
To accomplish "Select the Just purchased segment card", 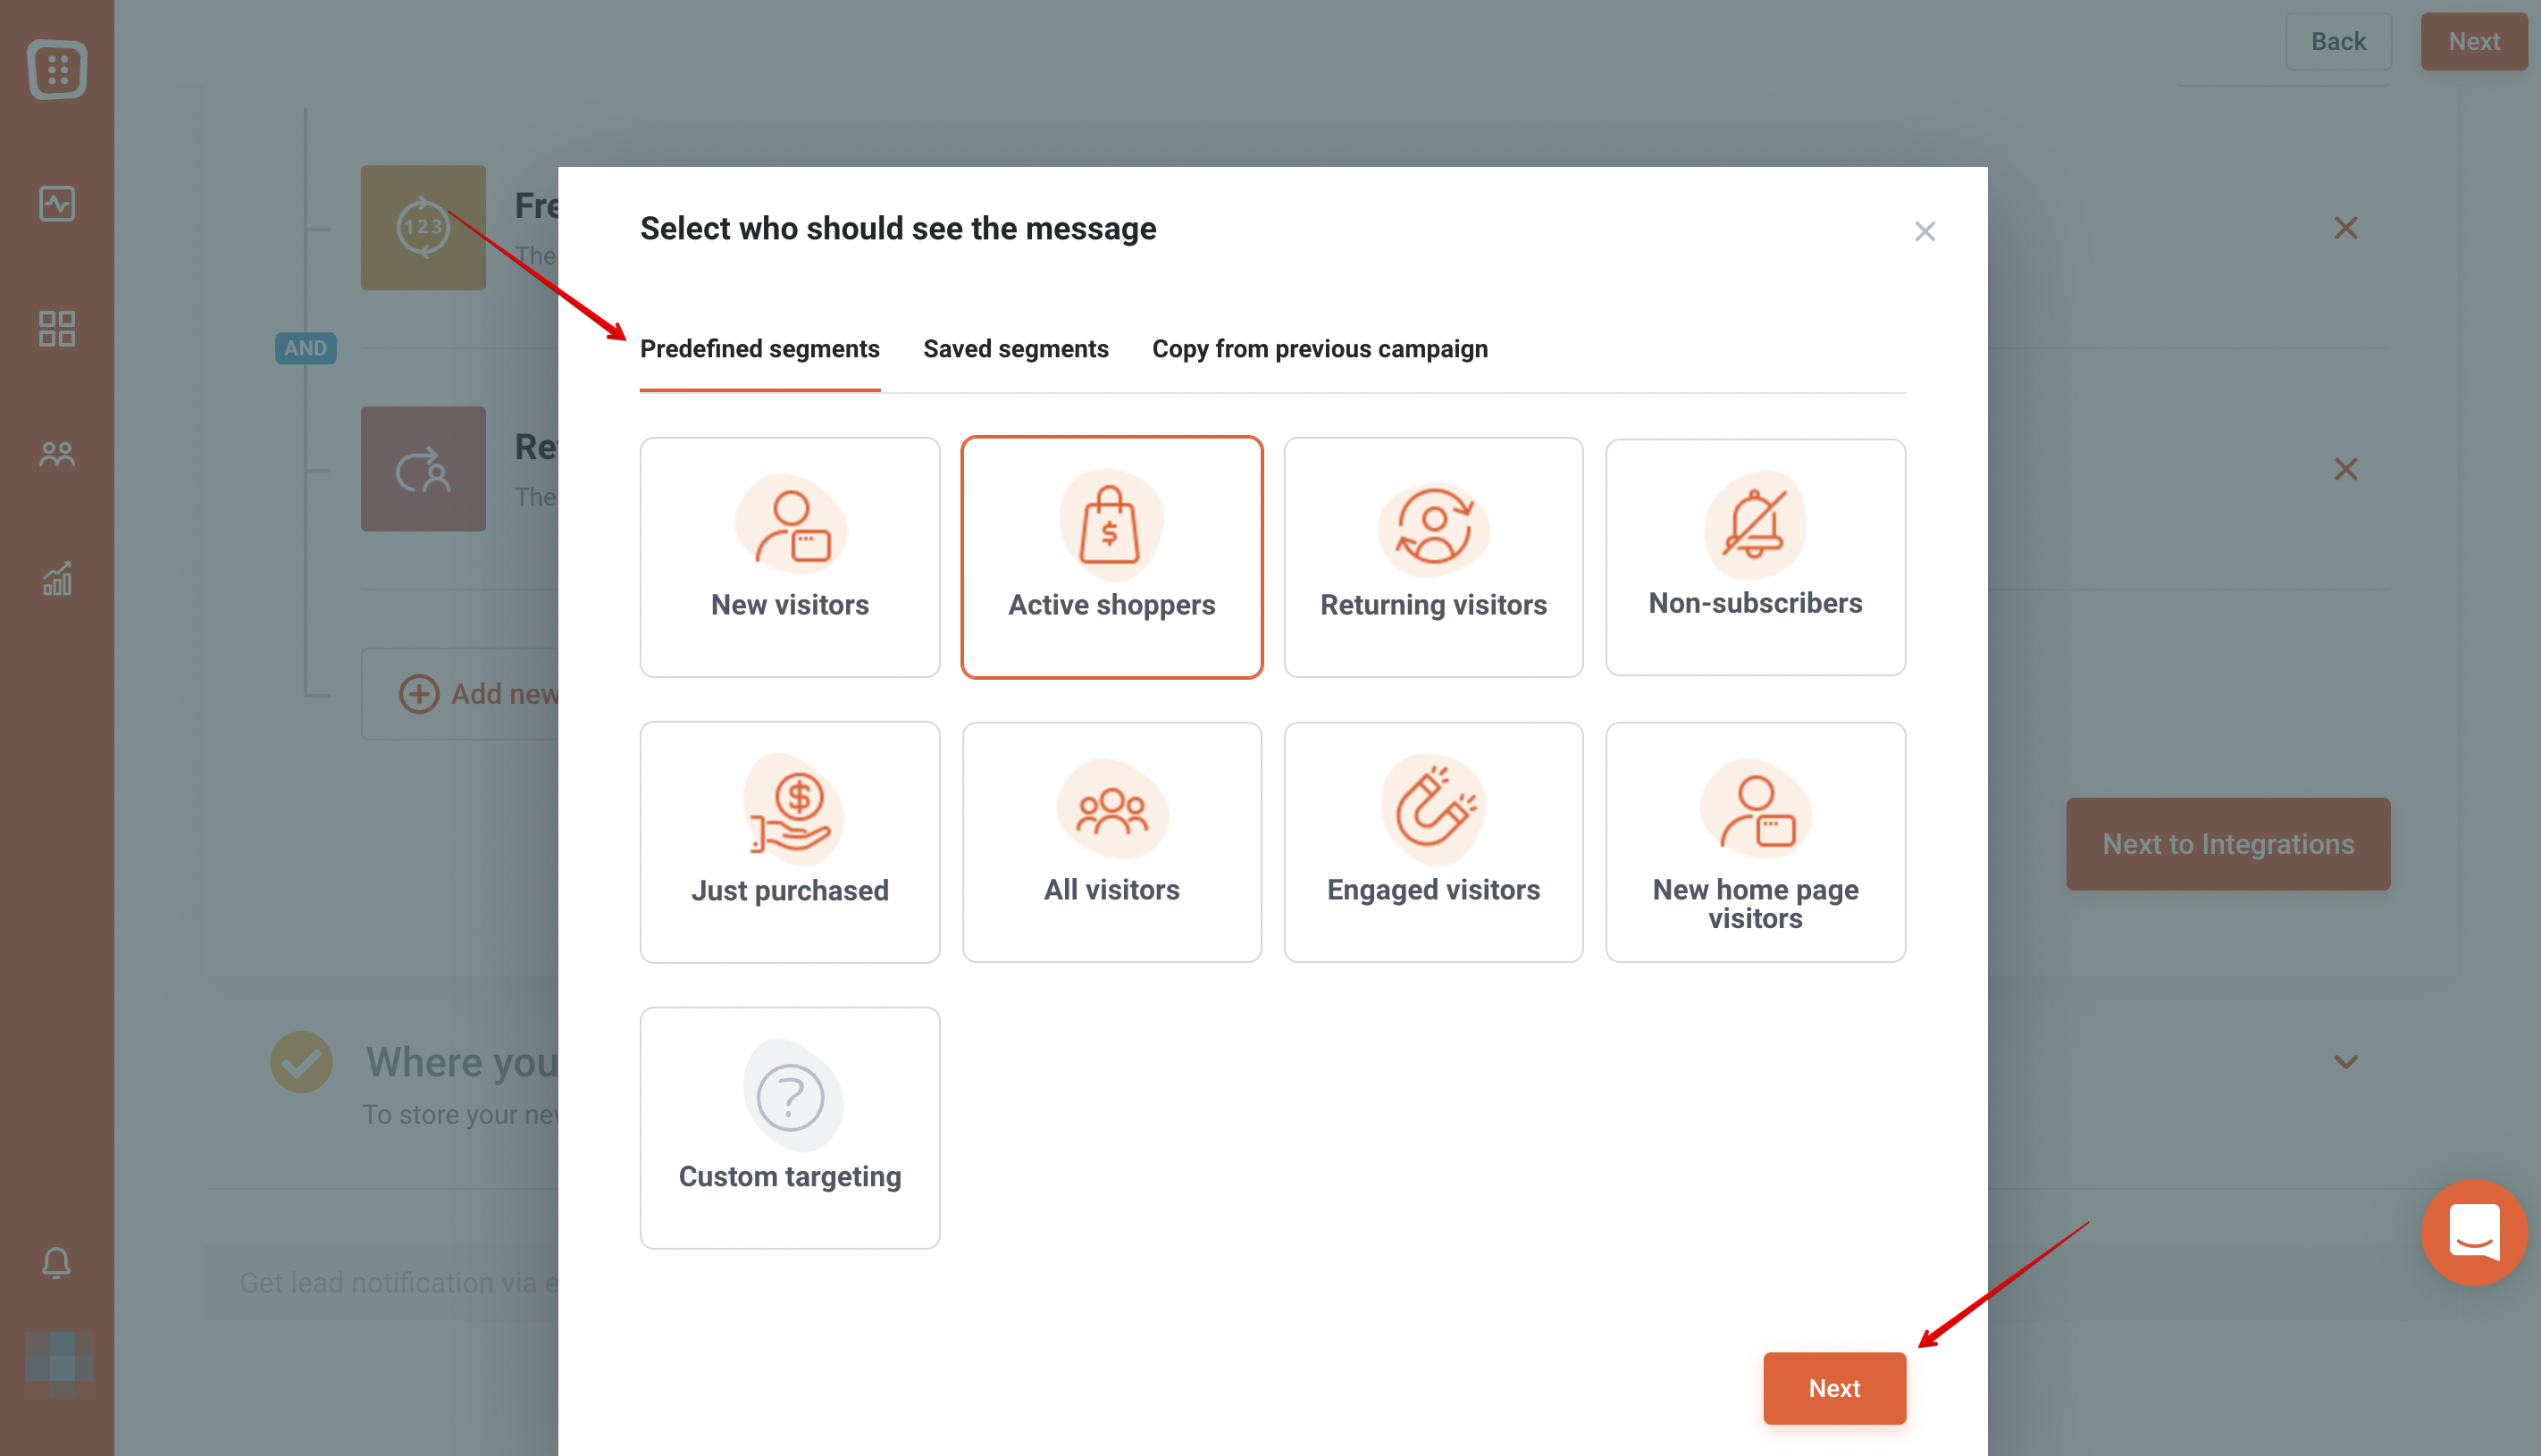I will point(790,842).
